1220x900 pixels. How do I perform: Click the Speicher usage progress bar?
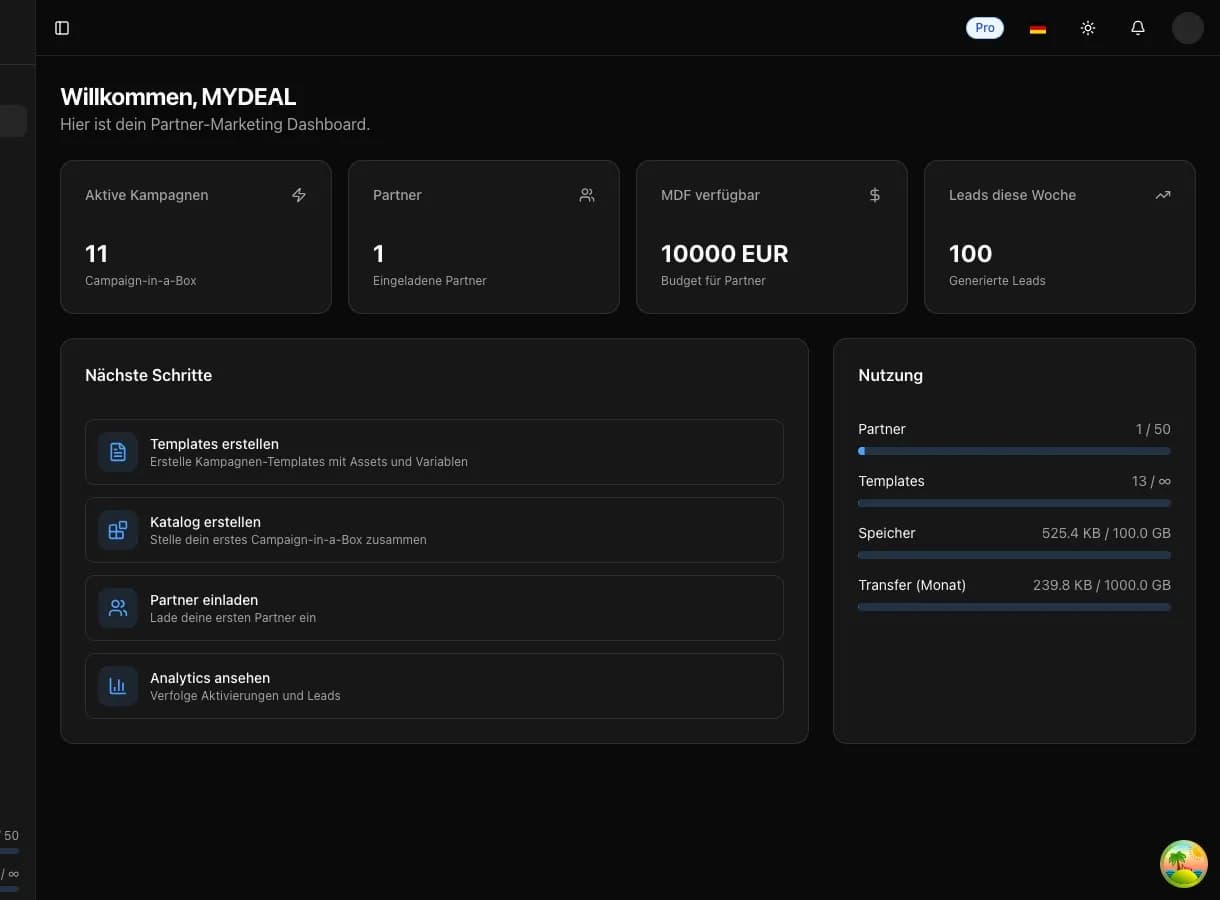pos(1013,555)
